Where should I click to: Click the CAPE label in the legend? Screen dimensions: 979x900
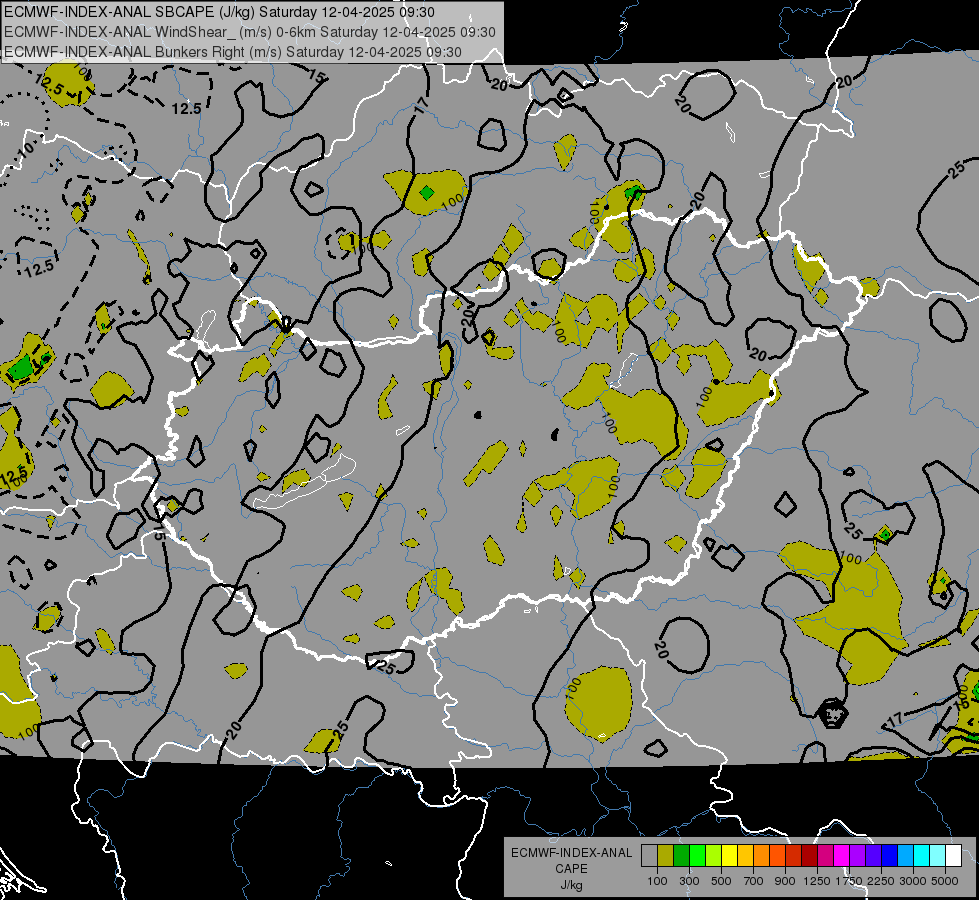(x=572, y=868)
